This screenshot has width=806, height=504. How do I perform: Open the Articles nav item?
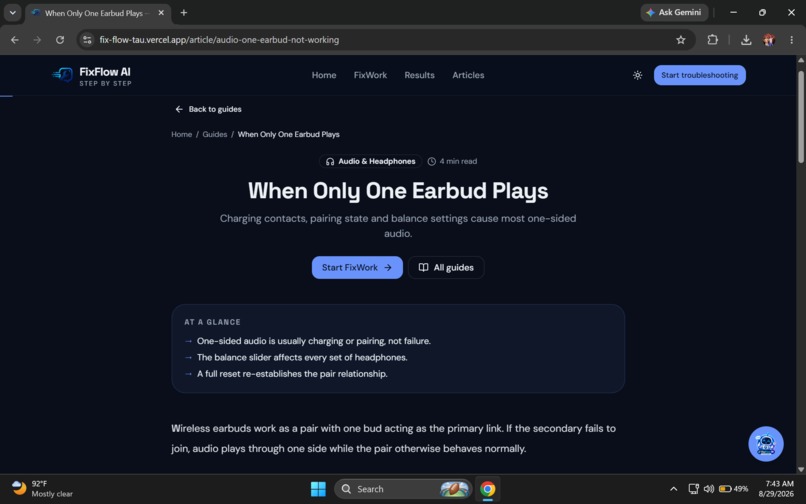468,75
